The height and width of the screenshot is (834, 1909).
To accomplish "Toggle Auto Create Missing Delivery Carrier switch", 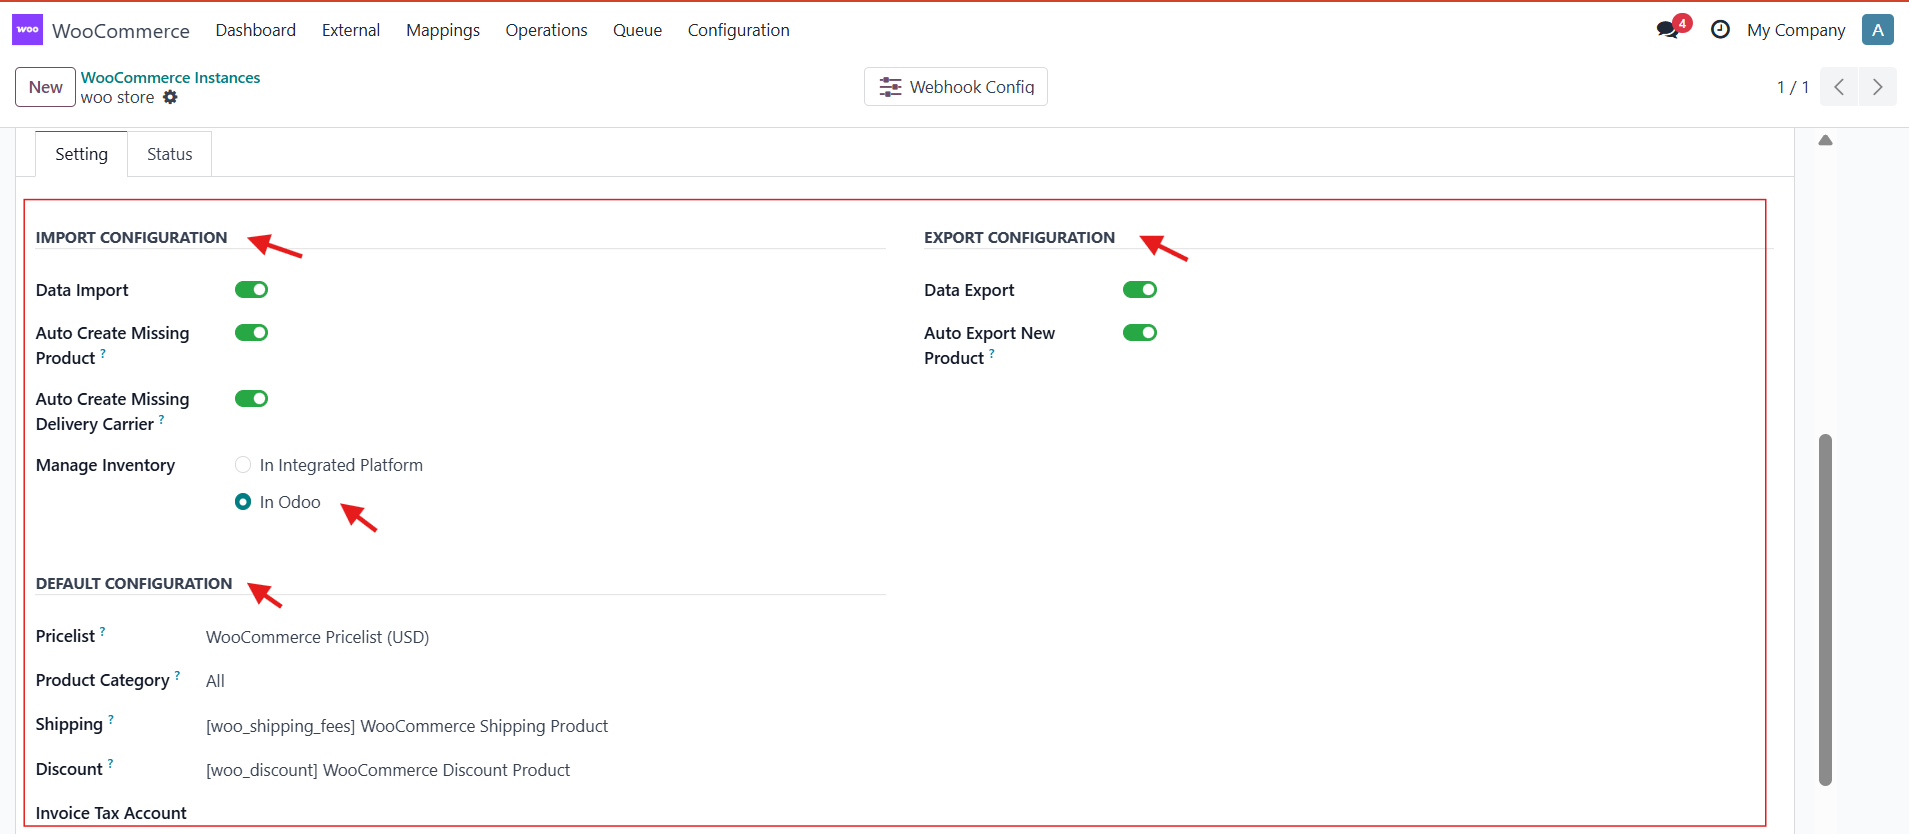I will (x=251, y=399).
